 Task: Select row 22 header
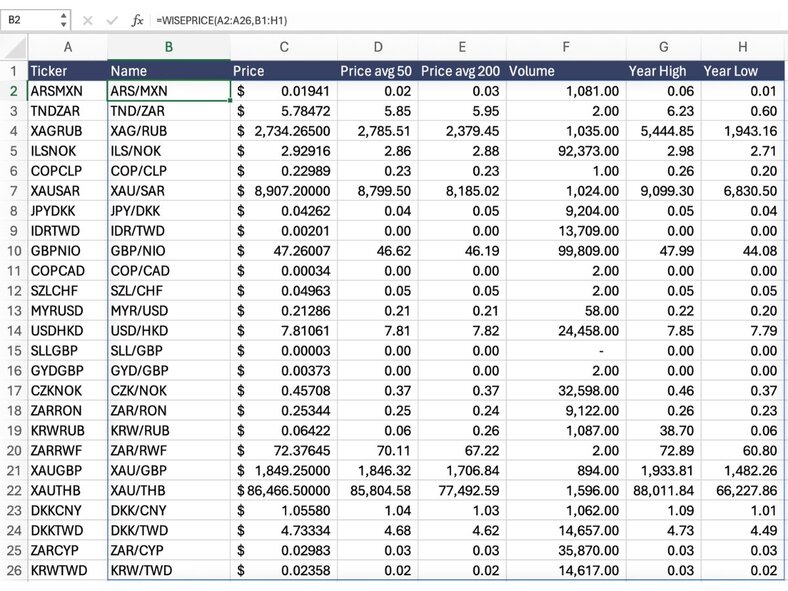pyautogui.click(x=14, y=490)
